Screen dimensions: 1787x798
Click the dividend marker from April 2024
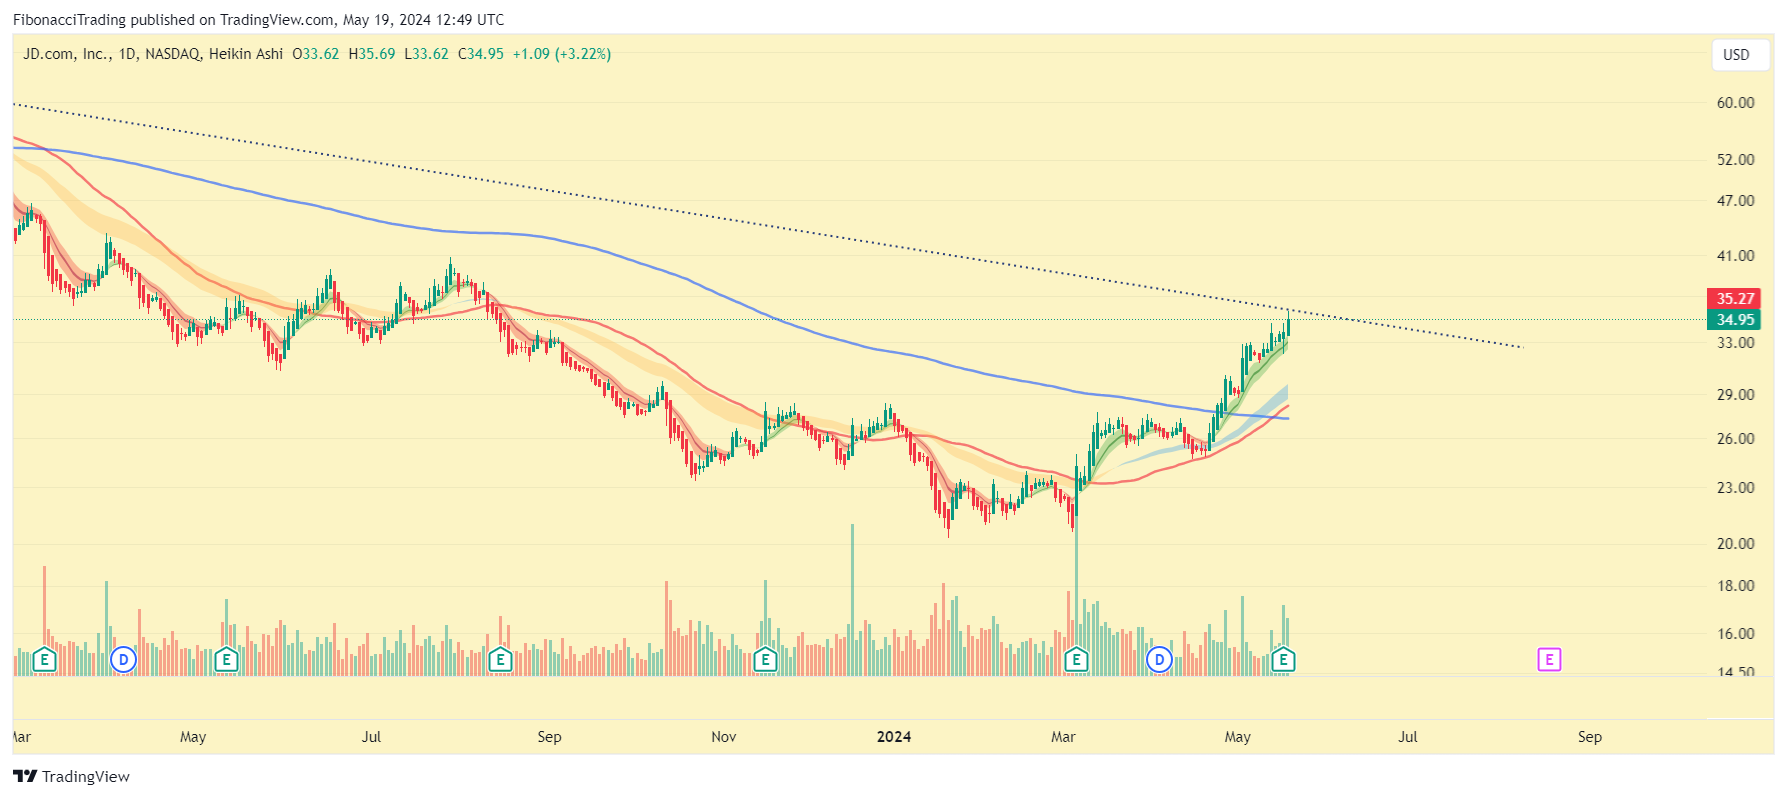click(x=1159, y=659)
